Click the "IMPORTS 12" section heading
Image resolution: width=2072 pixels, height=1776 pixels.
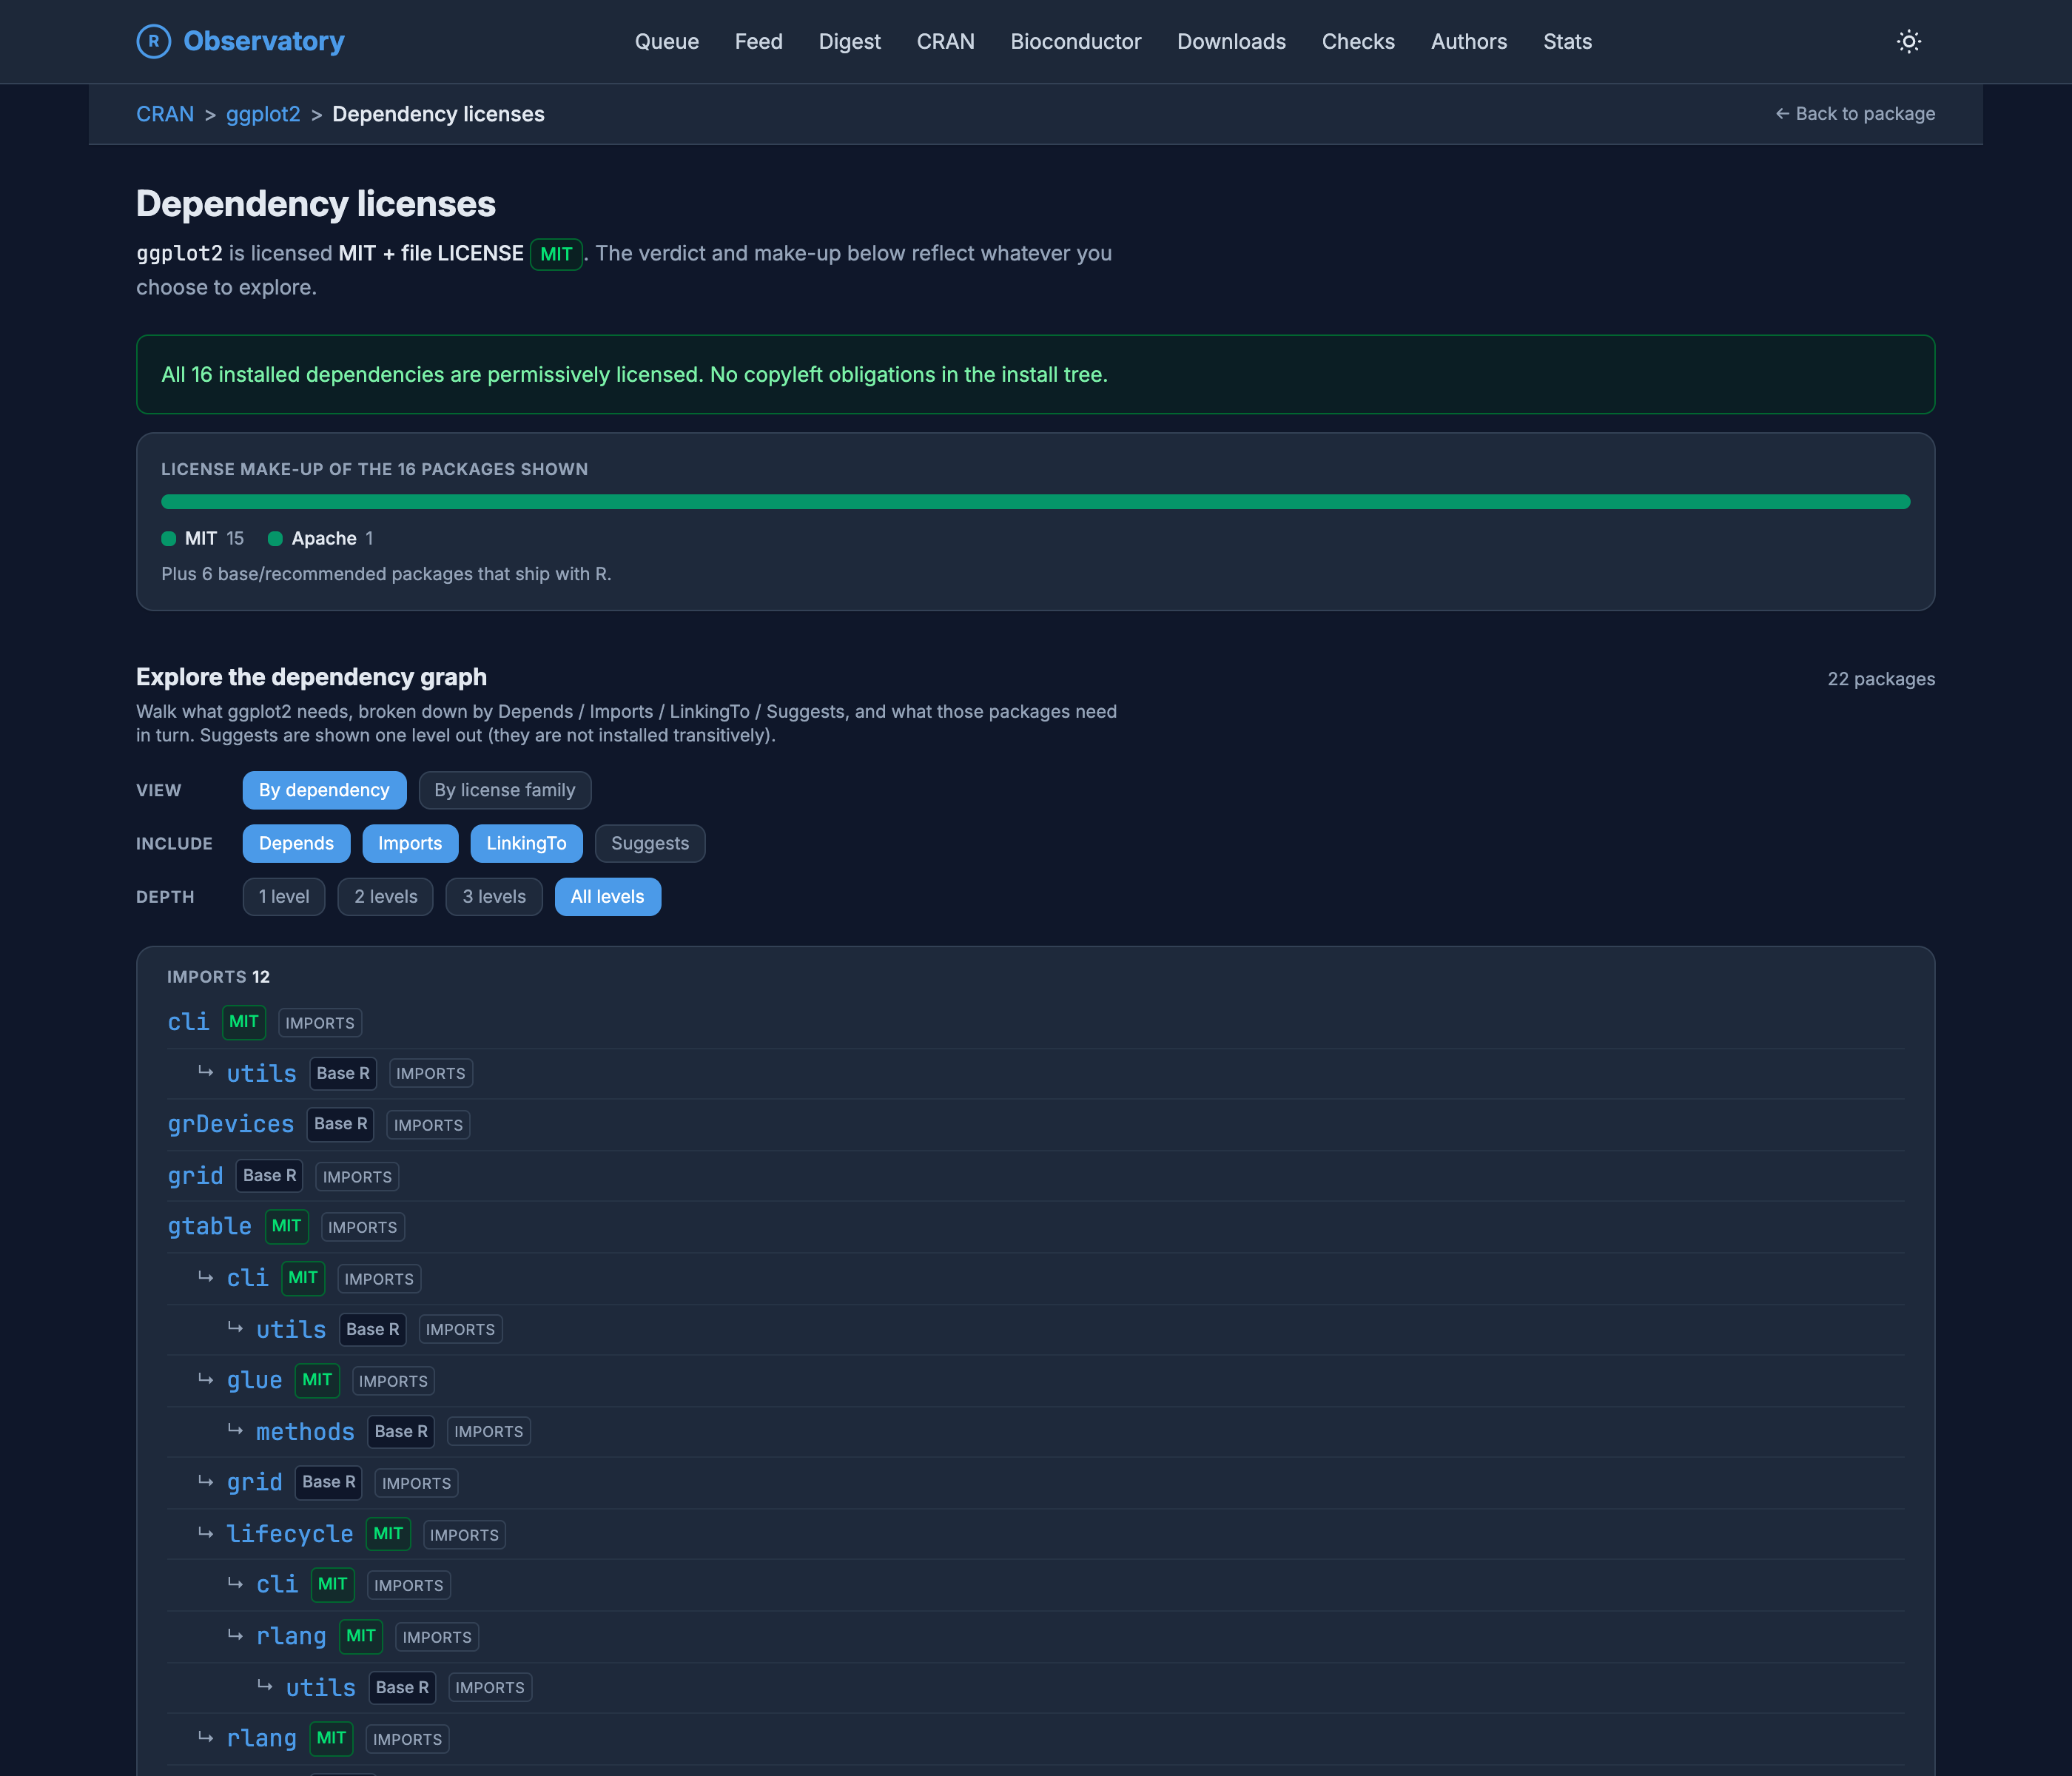tap(218, 977)
